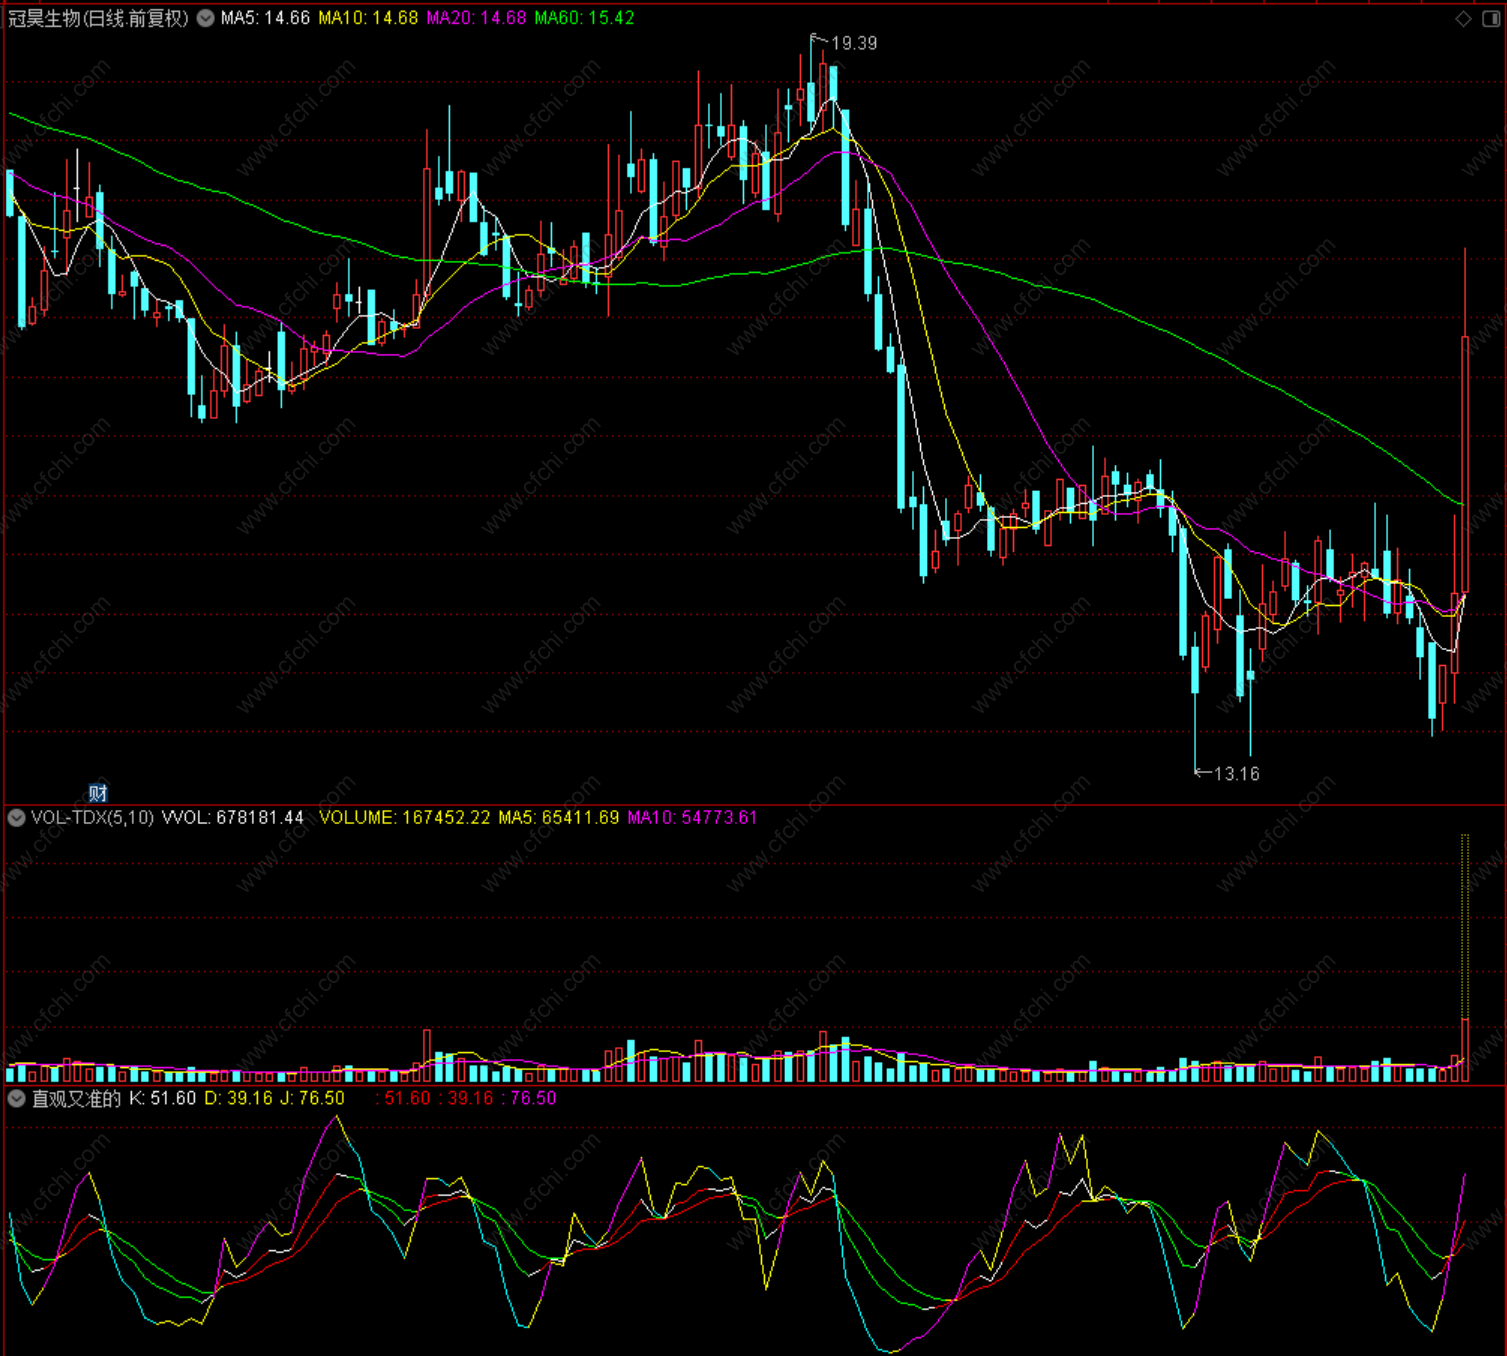This screenshot has height=1356, width=1507.
Task: Select the yellow MA10 label
Action: 368,18
